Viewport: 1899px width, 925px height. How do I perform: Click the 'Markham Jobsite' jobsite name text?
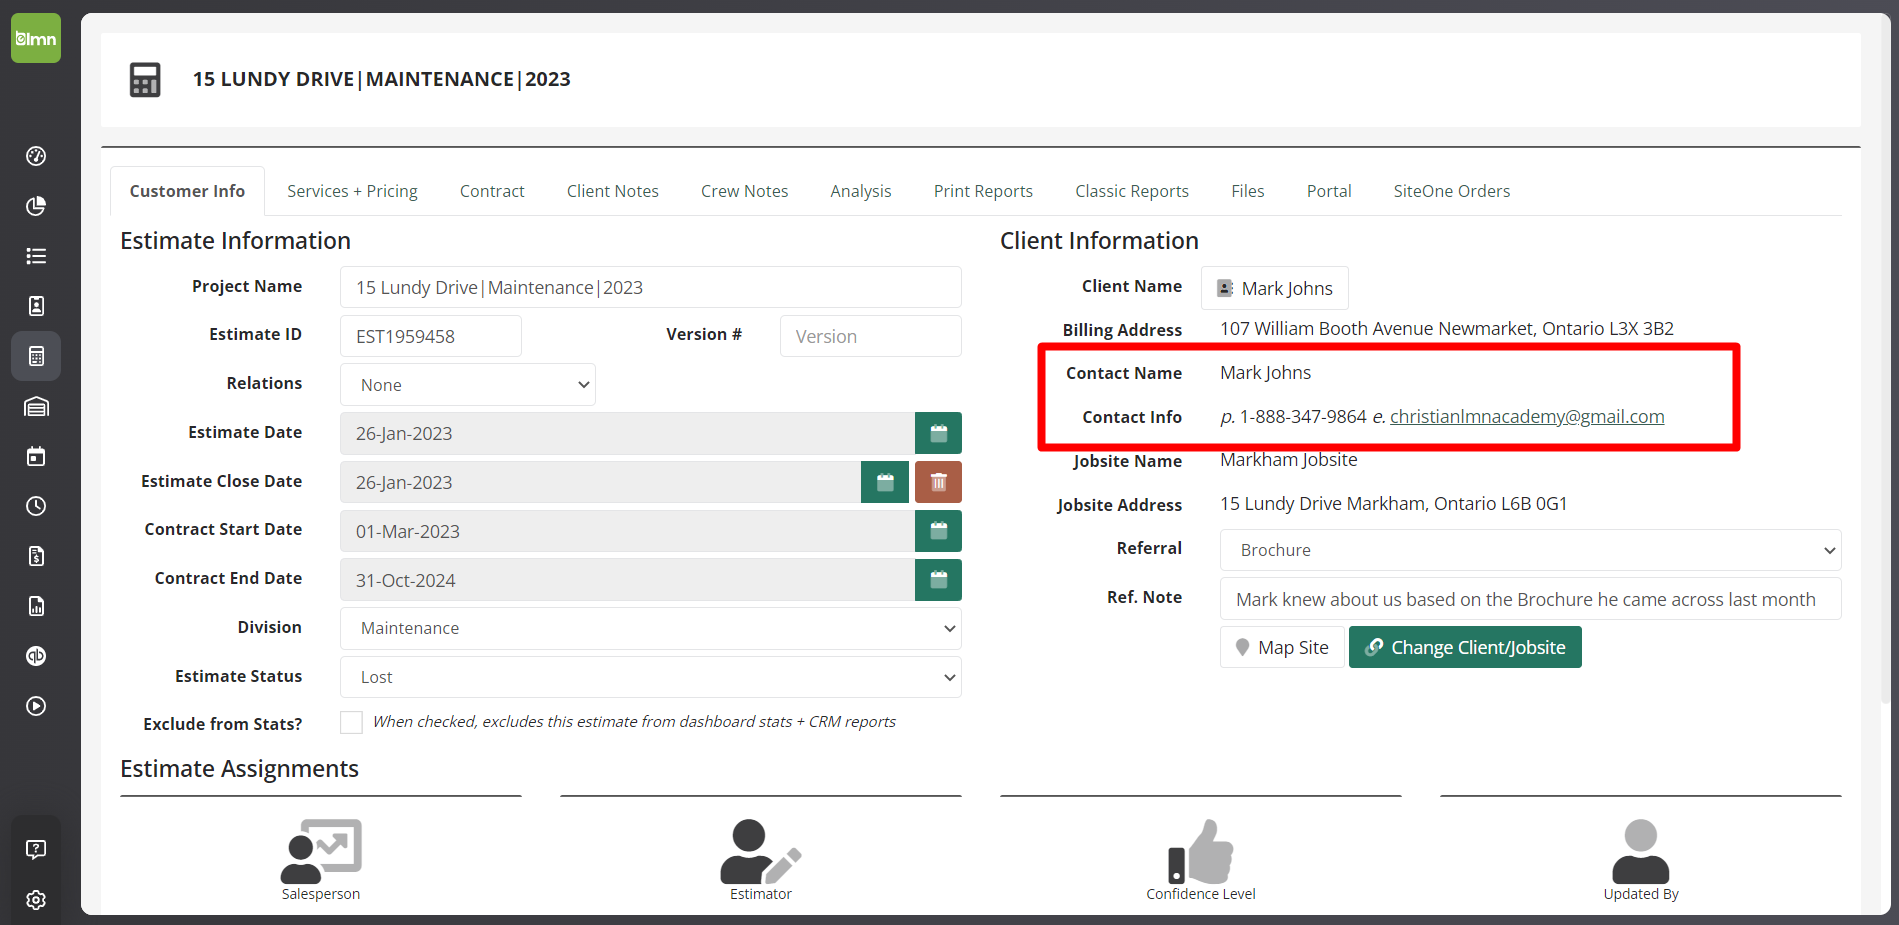point(1289,460)
